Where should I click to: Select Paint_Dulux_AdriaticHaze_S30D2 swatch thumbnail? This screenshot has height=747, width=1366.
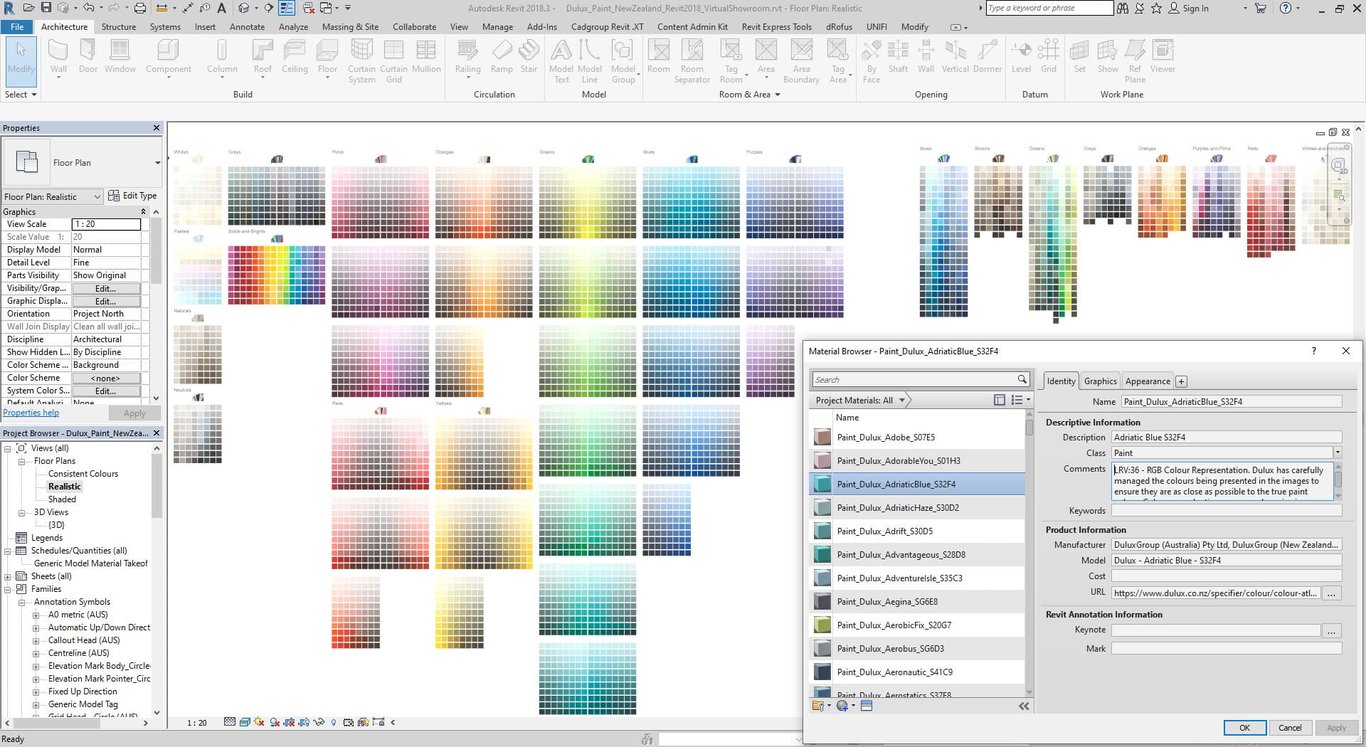pyautogui.click(x=822, y=508)
